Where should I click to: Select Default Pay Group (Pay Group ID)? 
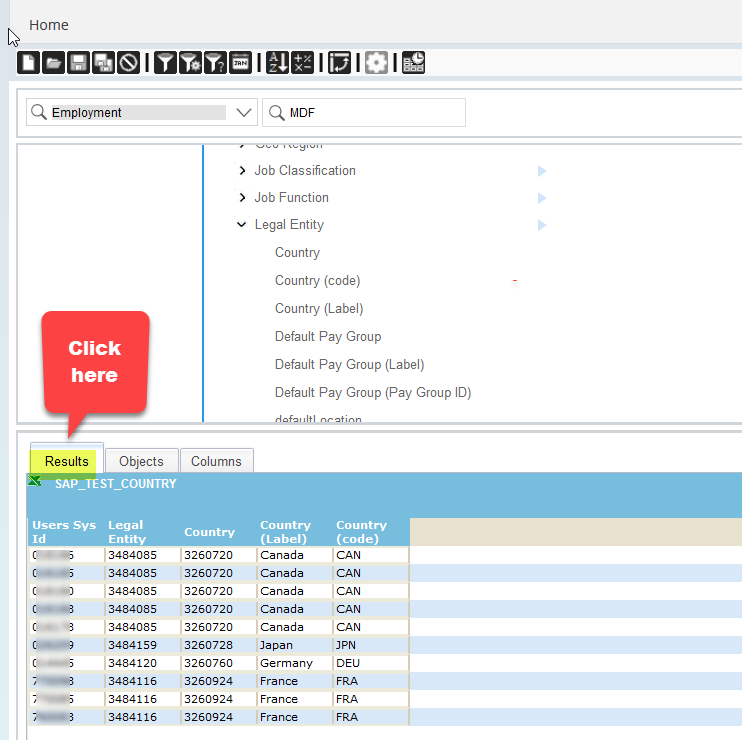(373, 392)
